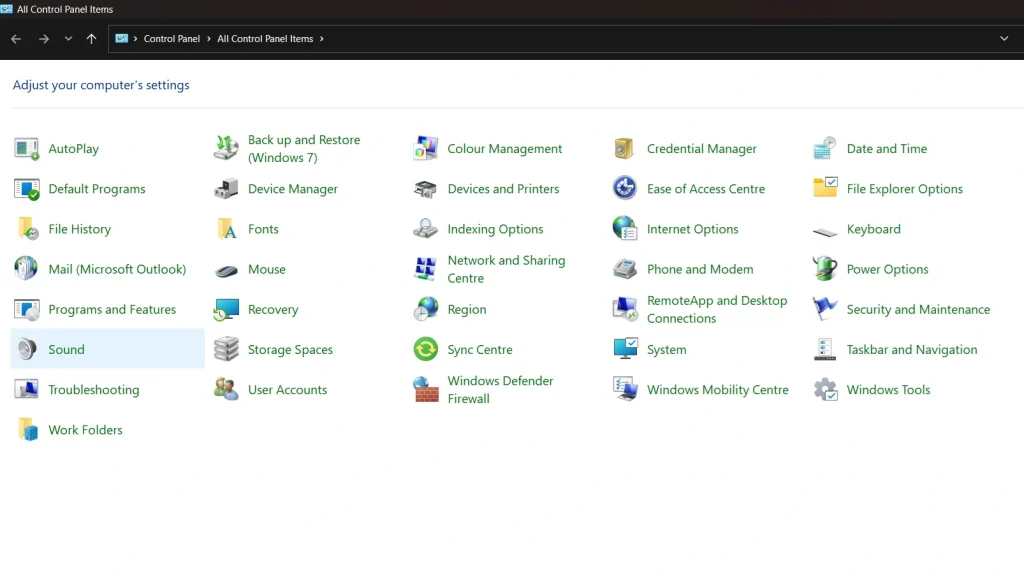Expand chevron after All Control Panel Items

coord(321,39)
